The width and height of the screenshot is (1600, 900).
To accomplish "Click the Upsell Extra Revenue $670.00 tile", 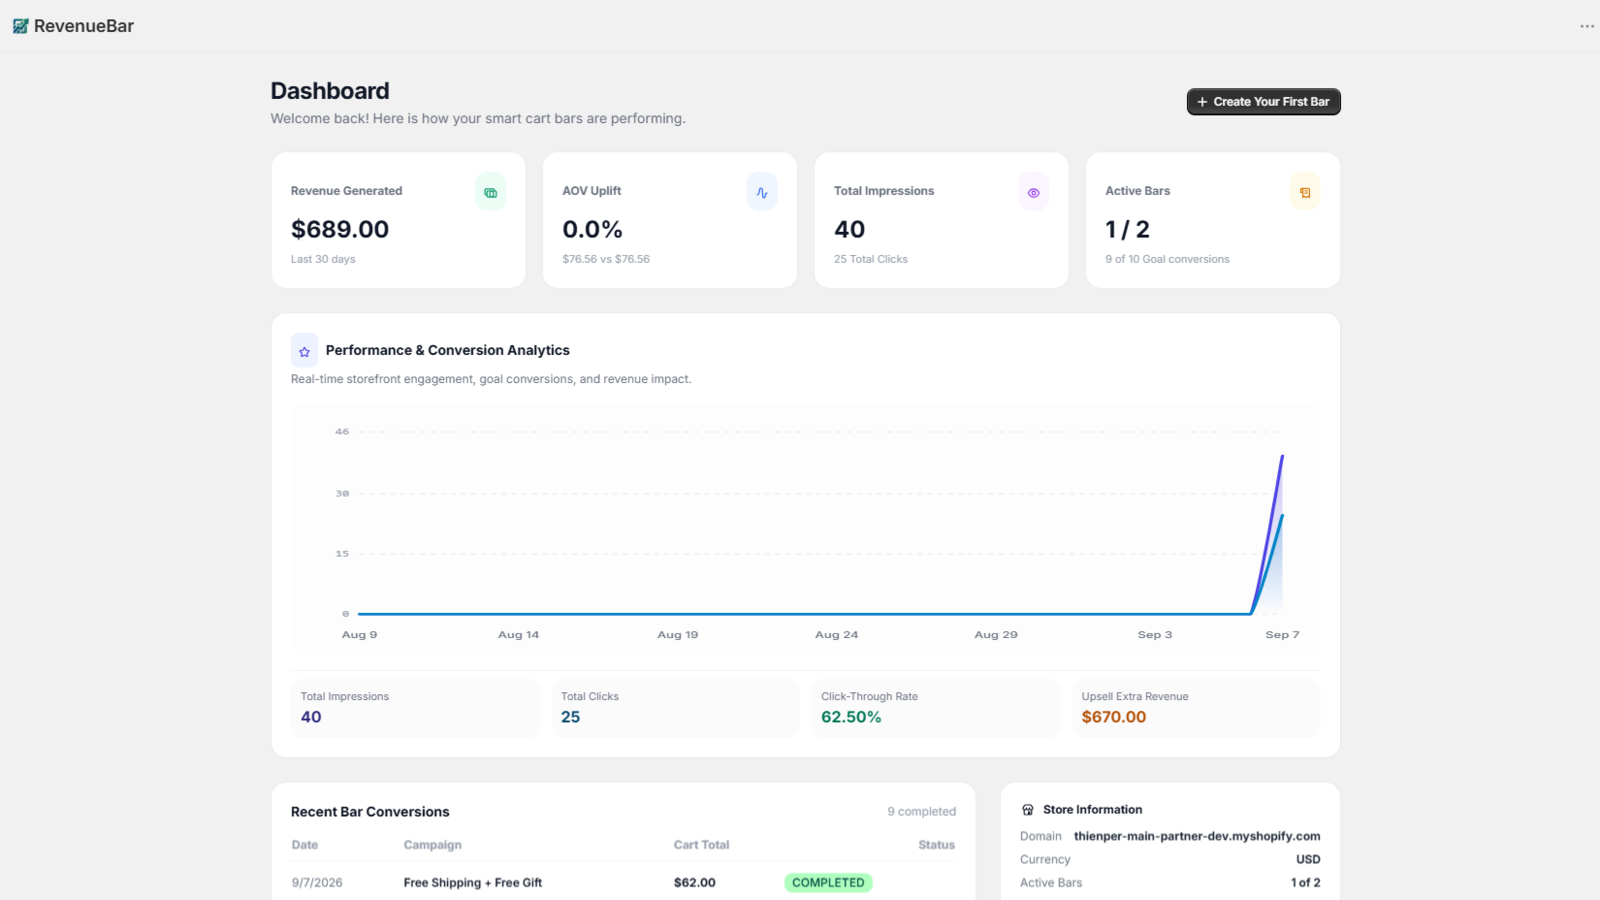I will click(1196, 708).
